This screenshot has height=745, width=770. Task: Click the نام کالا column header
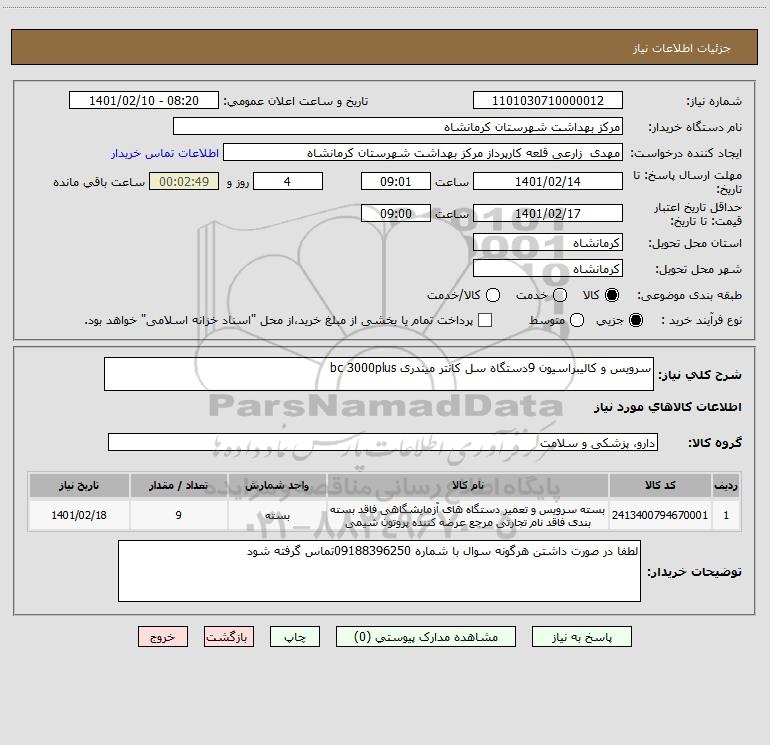coord(468,485)
